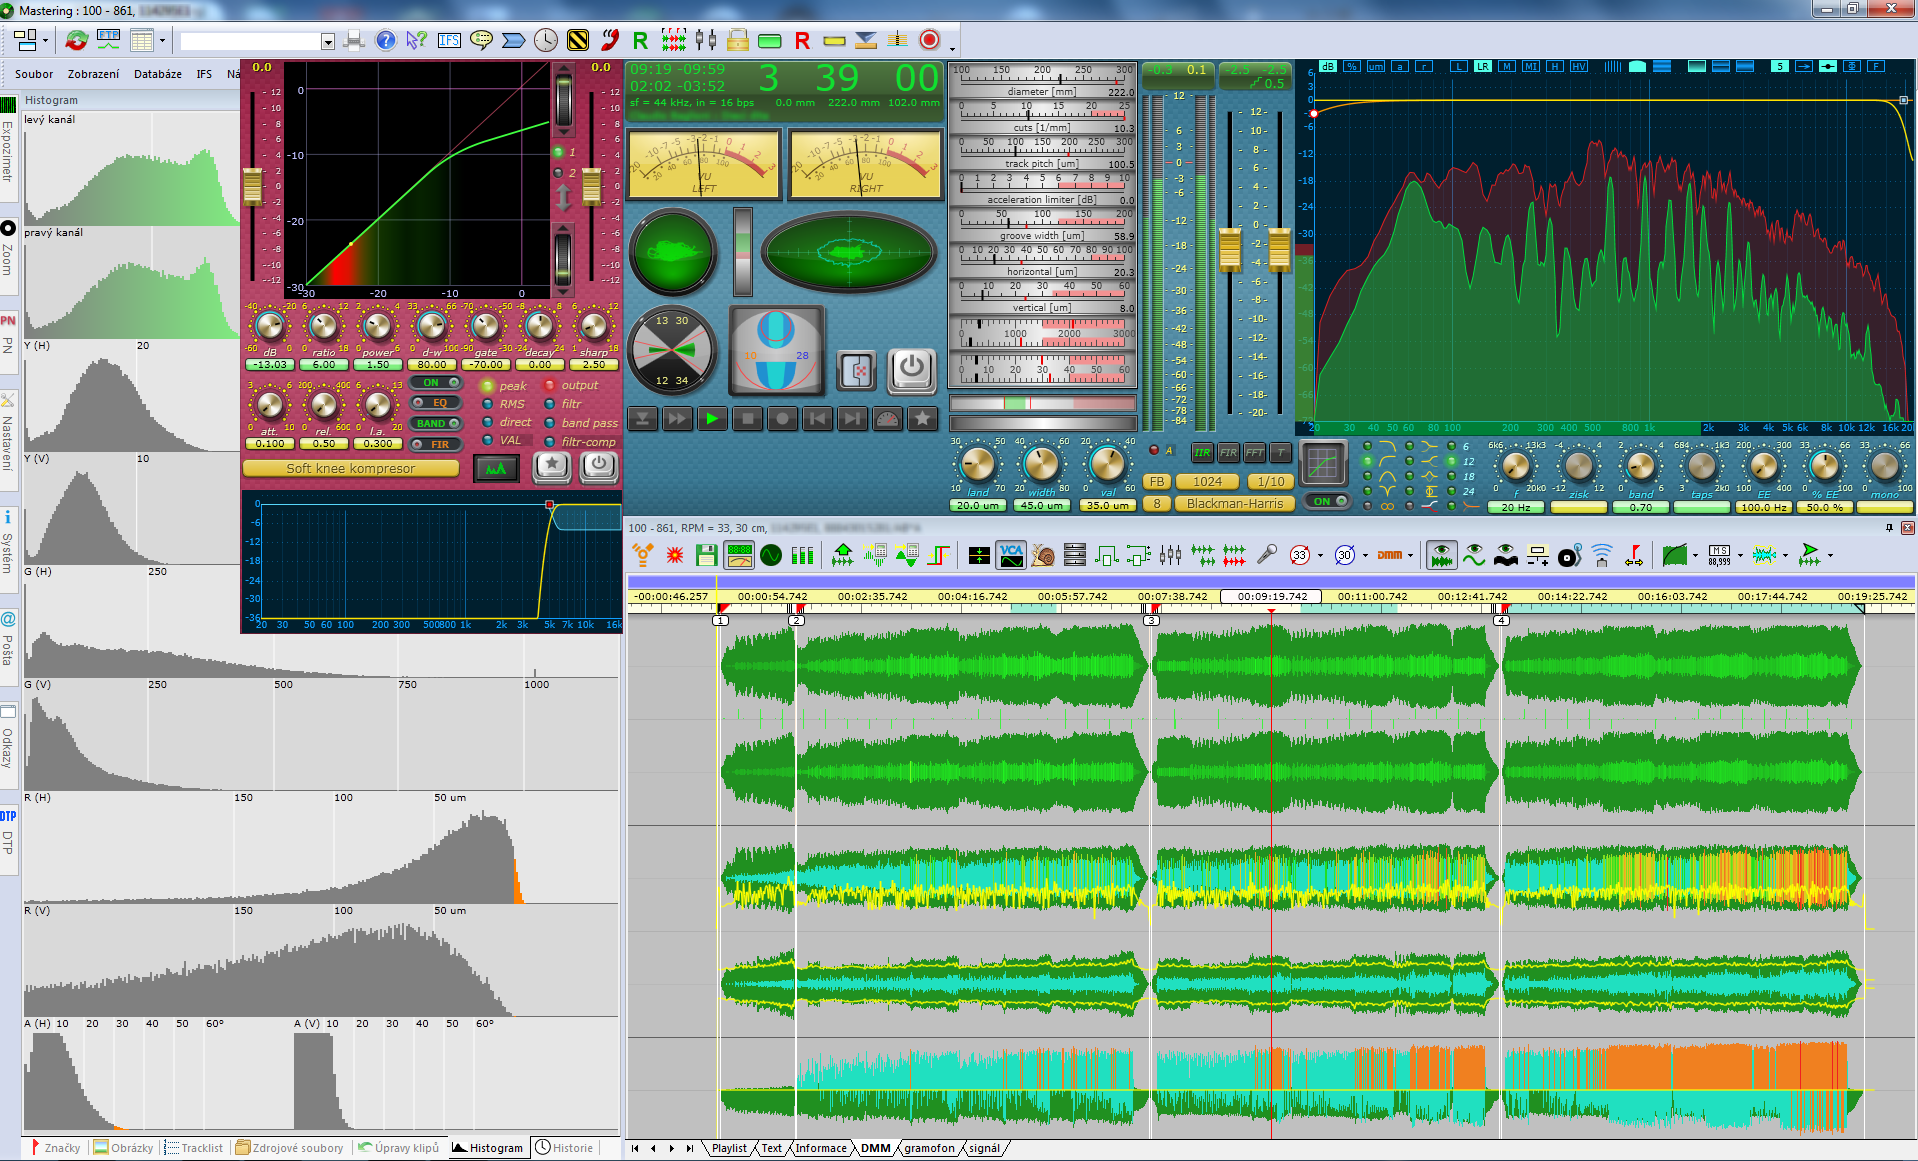Click the 1/10 button

(1271, 481)
